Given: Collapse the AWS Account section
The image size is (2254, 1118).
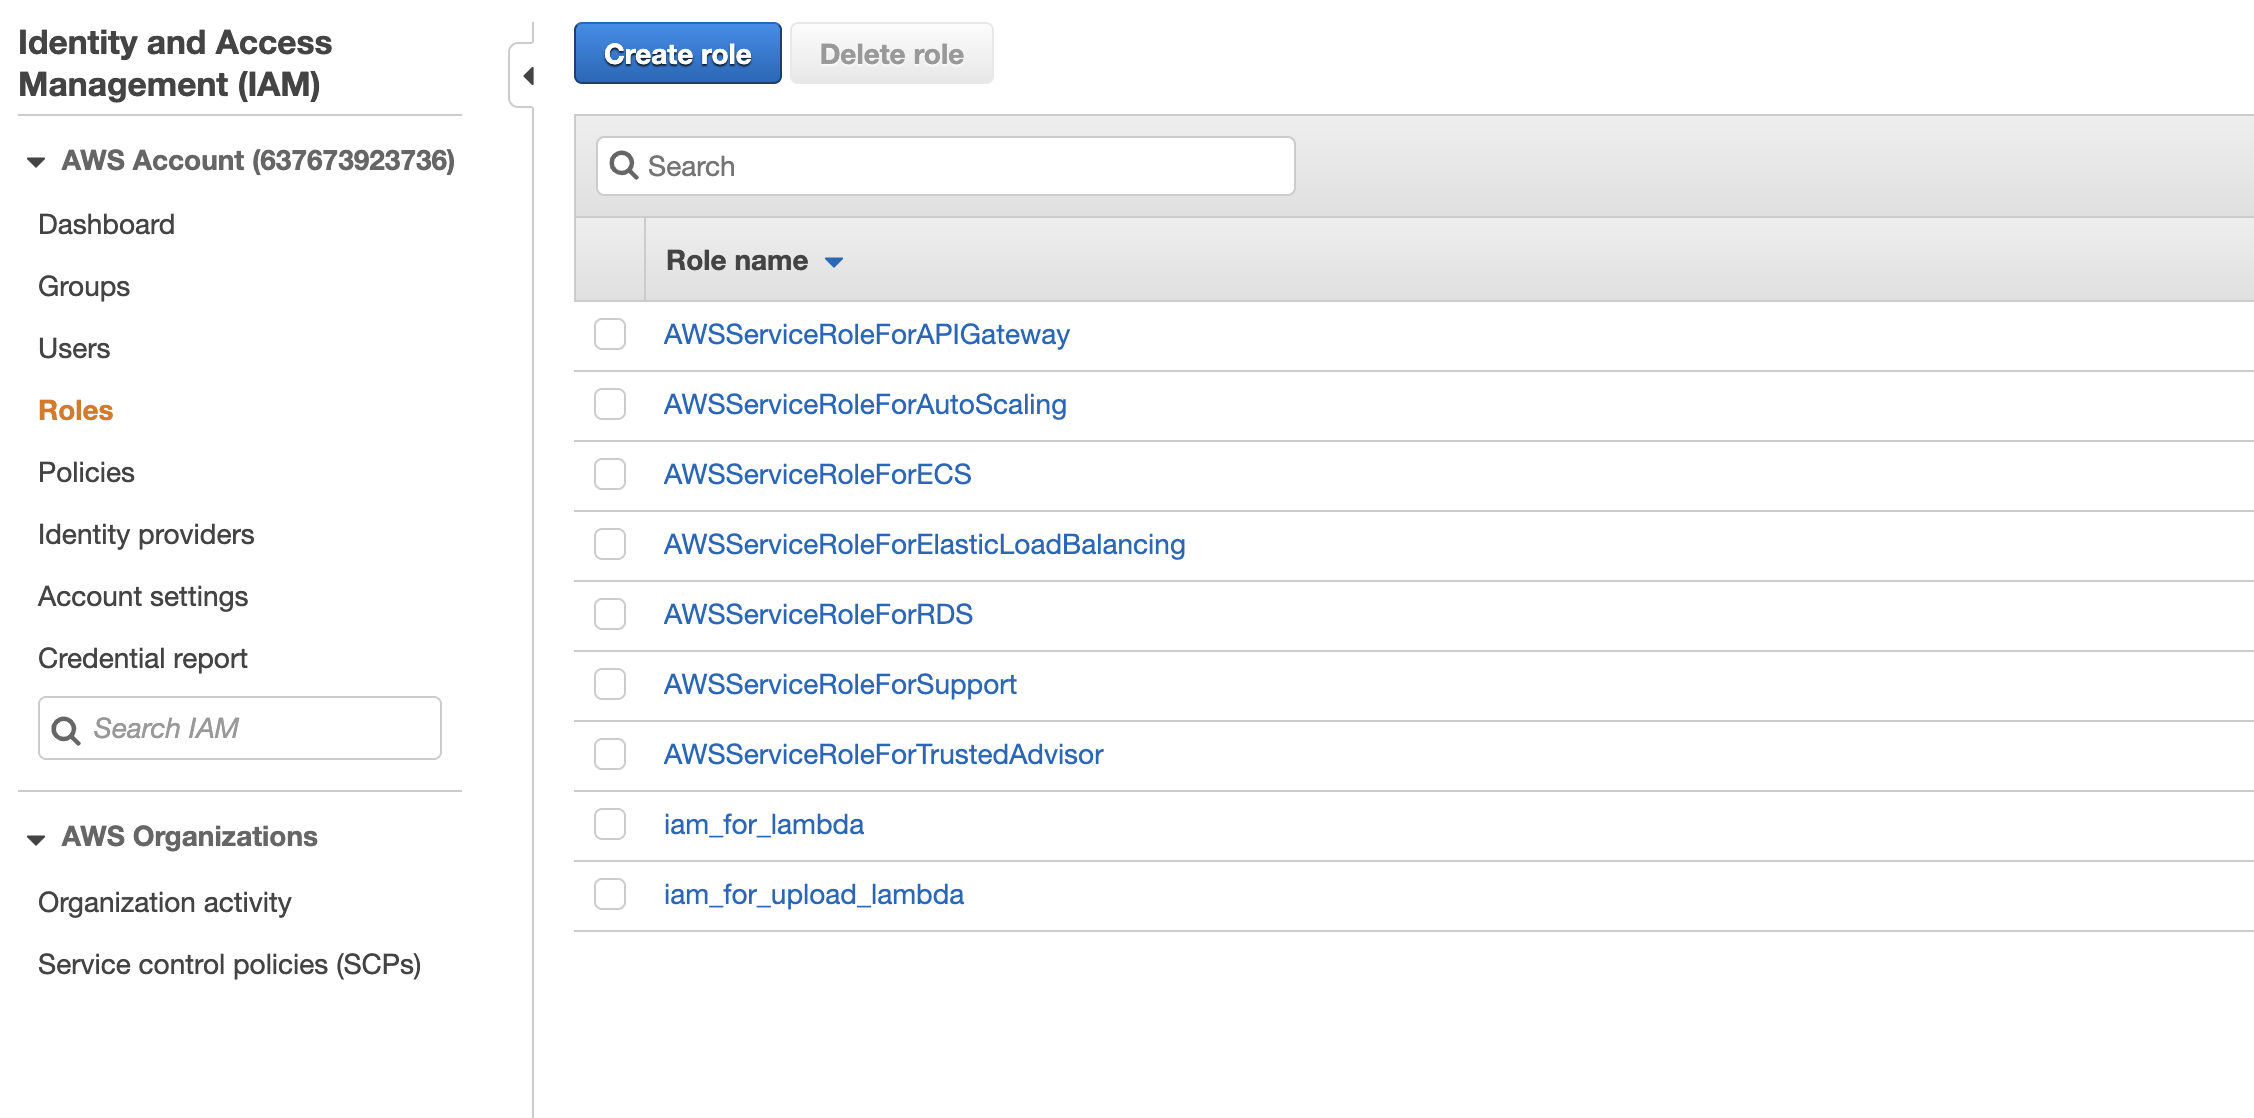Looking at the screenshot, I should tap(36, 161).
